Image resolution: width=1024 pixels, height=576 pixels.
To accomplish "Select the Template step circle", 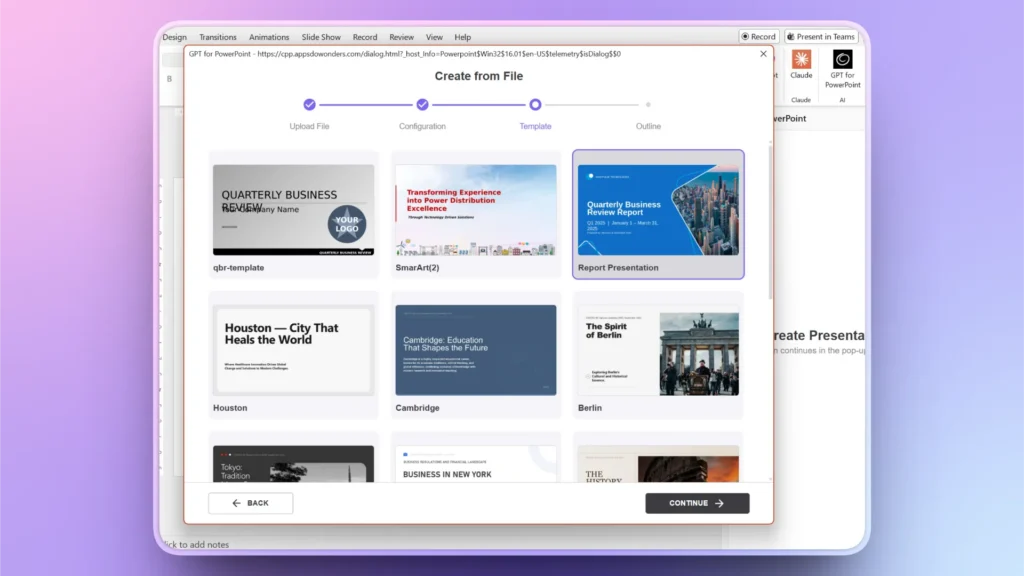I will (x=535, y=104).
